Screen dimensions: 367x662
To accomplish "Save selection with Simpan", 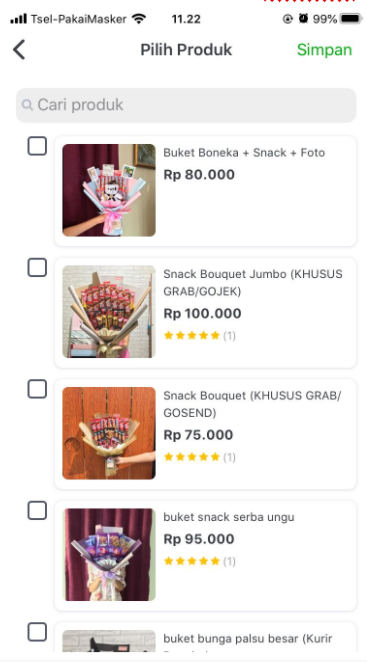I will point(324,50).
